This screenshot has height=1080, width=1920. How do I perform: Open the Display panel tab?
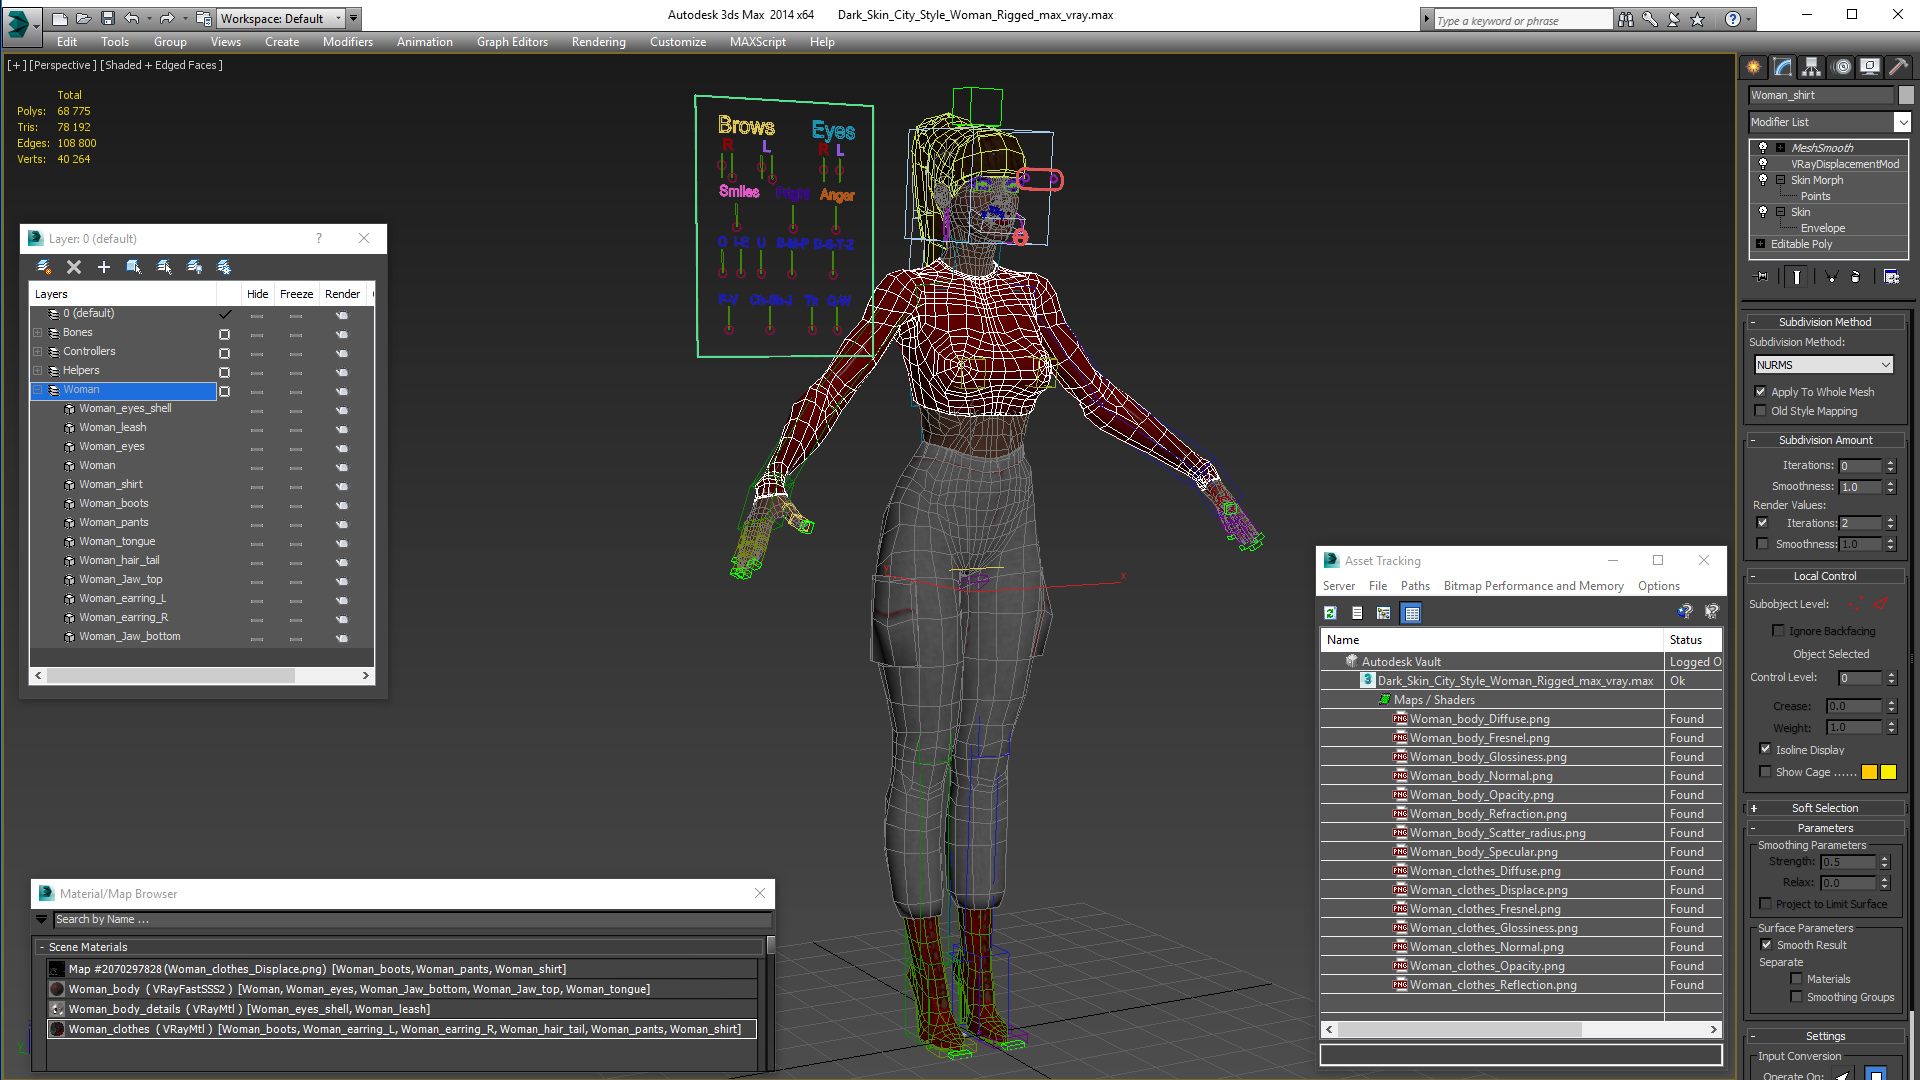click(1870, 67)
